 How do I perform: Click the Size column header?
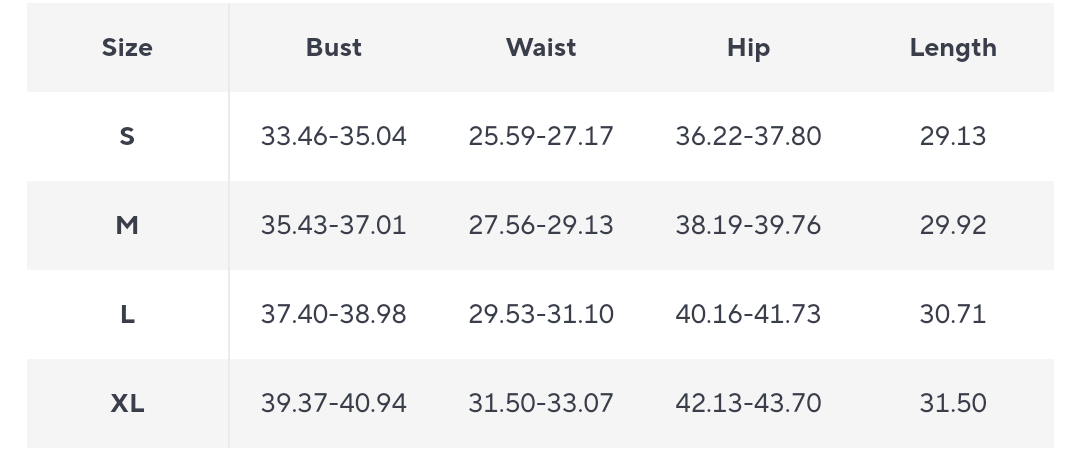[127, 48]
